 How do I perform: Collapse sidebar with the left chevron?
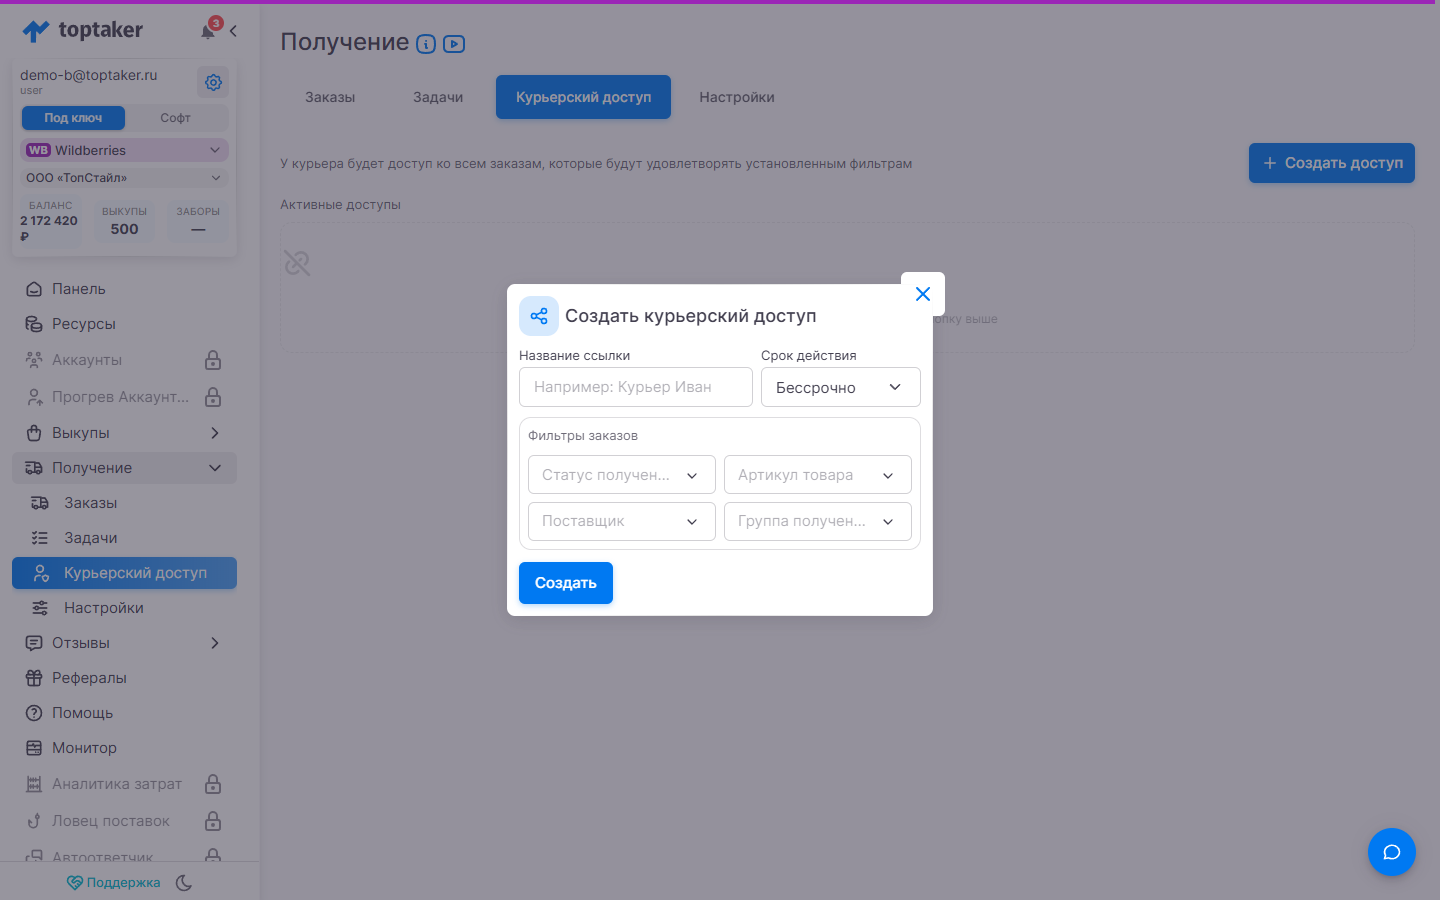point(233,31)
